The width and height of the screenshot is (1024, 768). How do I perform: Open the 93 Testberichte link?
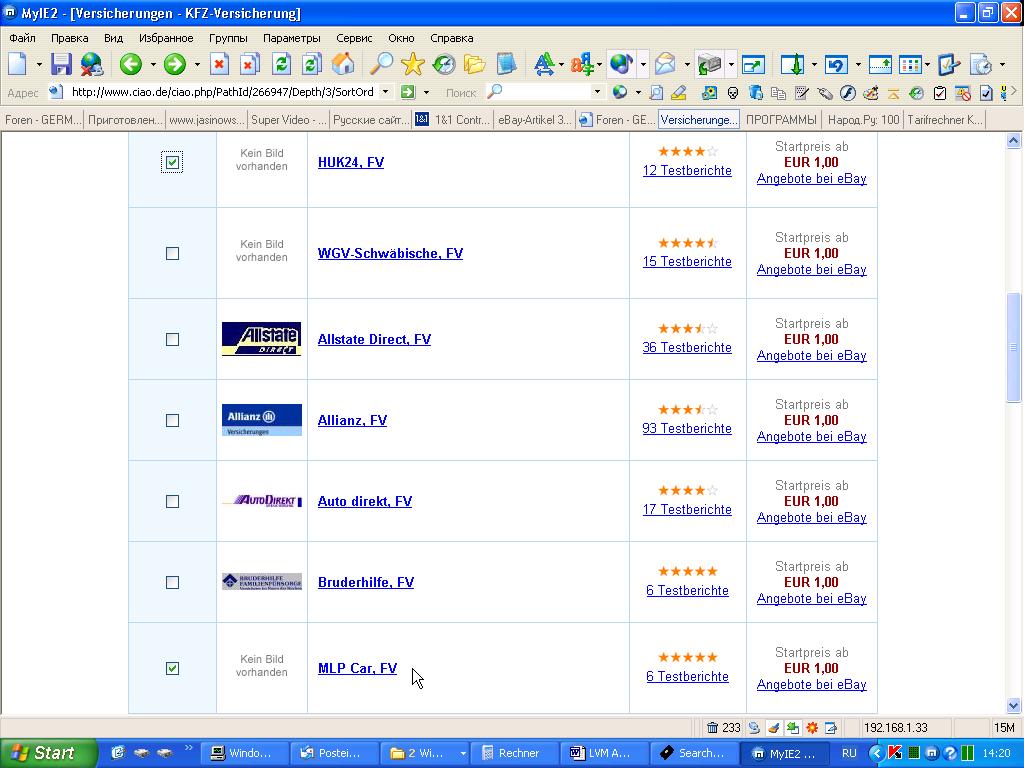pyautogui.click(x=687, y=428)
